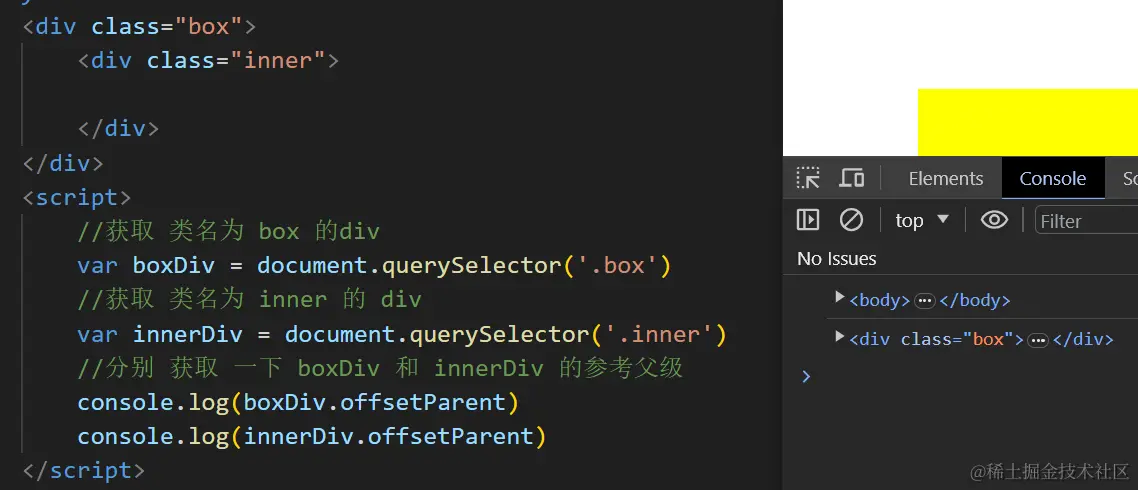
Task: Click the yellow box in the page preview
Action: 1028,122
